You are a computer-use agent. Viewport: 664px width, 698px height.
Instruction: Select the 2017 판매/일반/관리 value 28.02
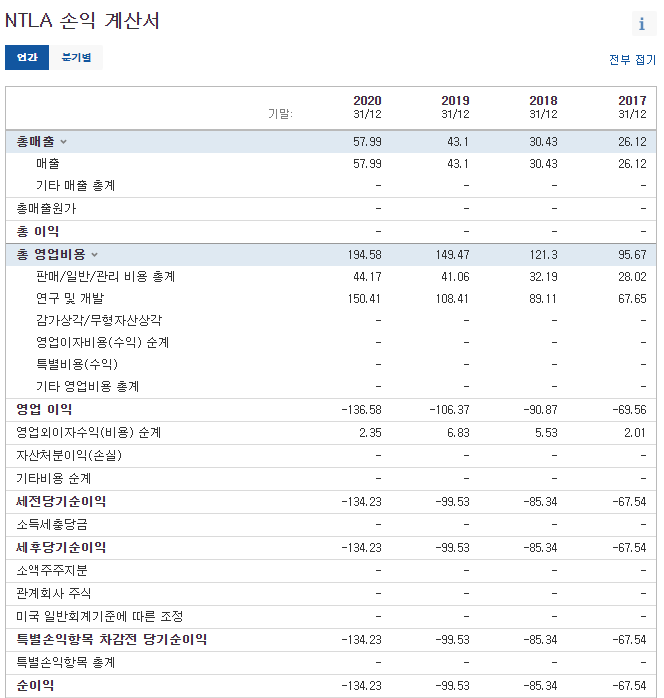pos(632,277)
